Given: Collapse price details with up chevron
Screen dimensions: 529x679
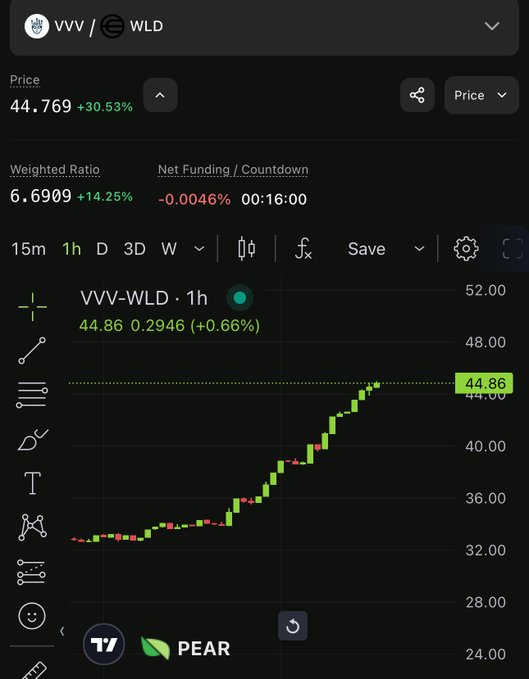Looking at the screenshot, I should pos(160,95).
